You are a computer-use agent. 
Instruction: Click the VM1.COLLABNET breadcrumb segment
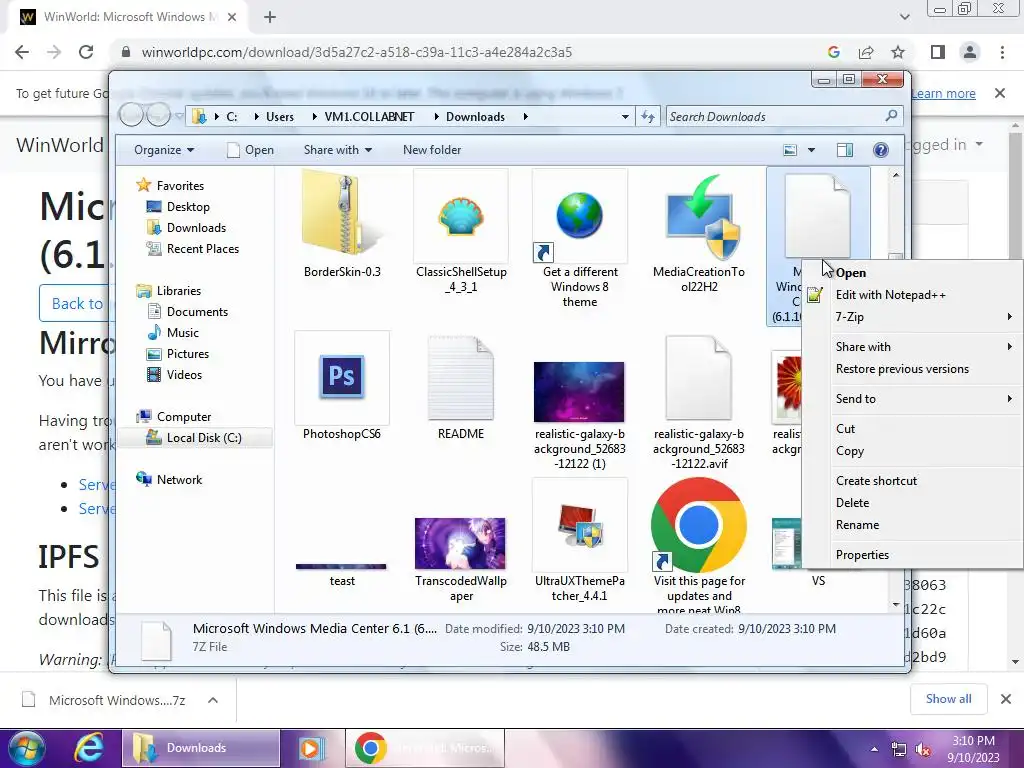pyautogui.click(x=369, y=117)
